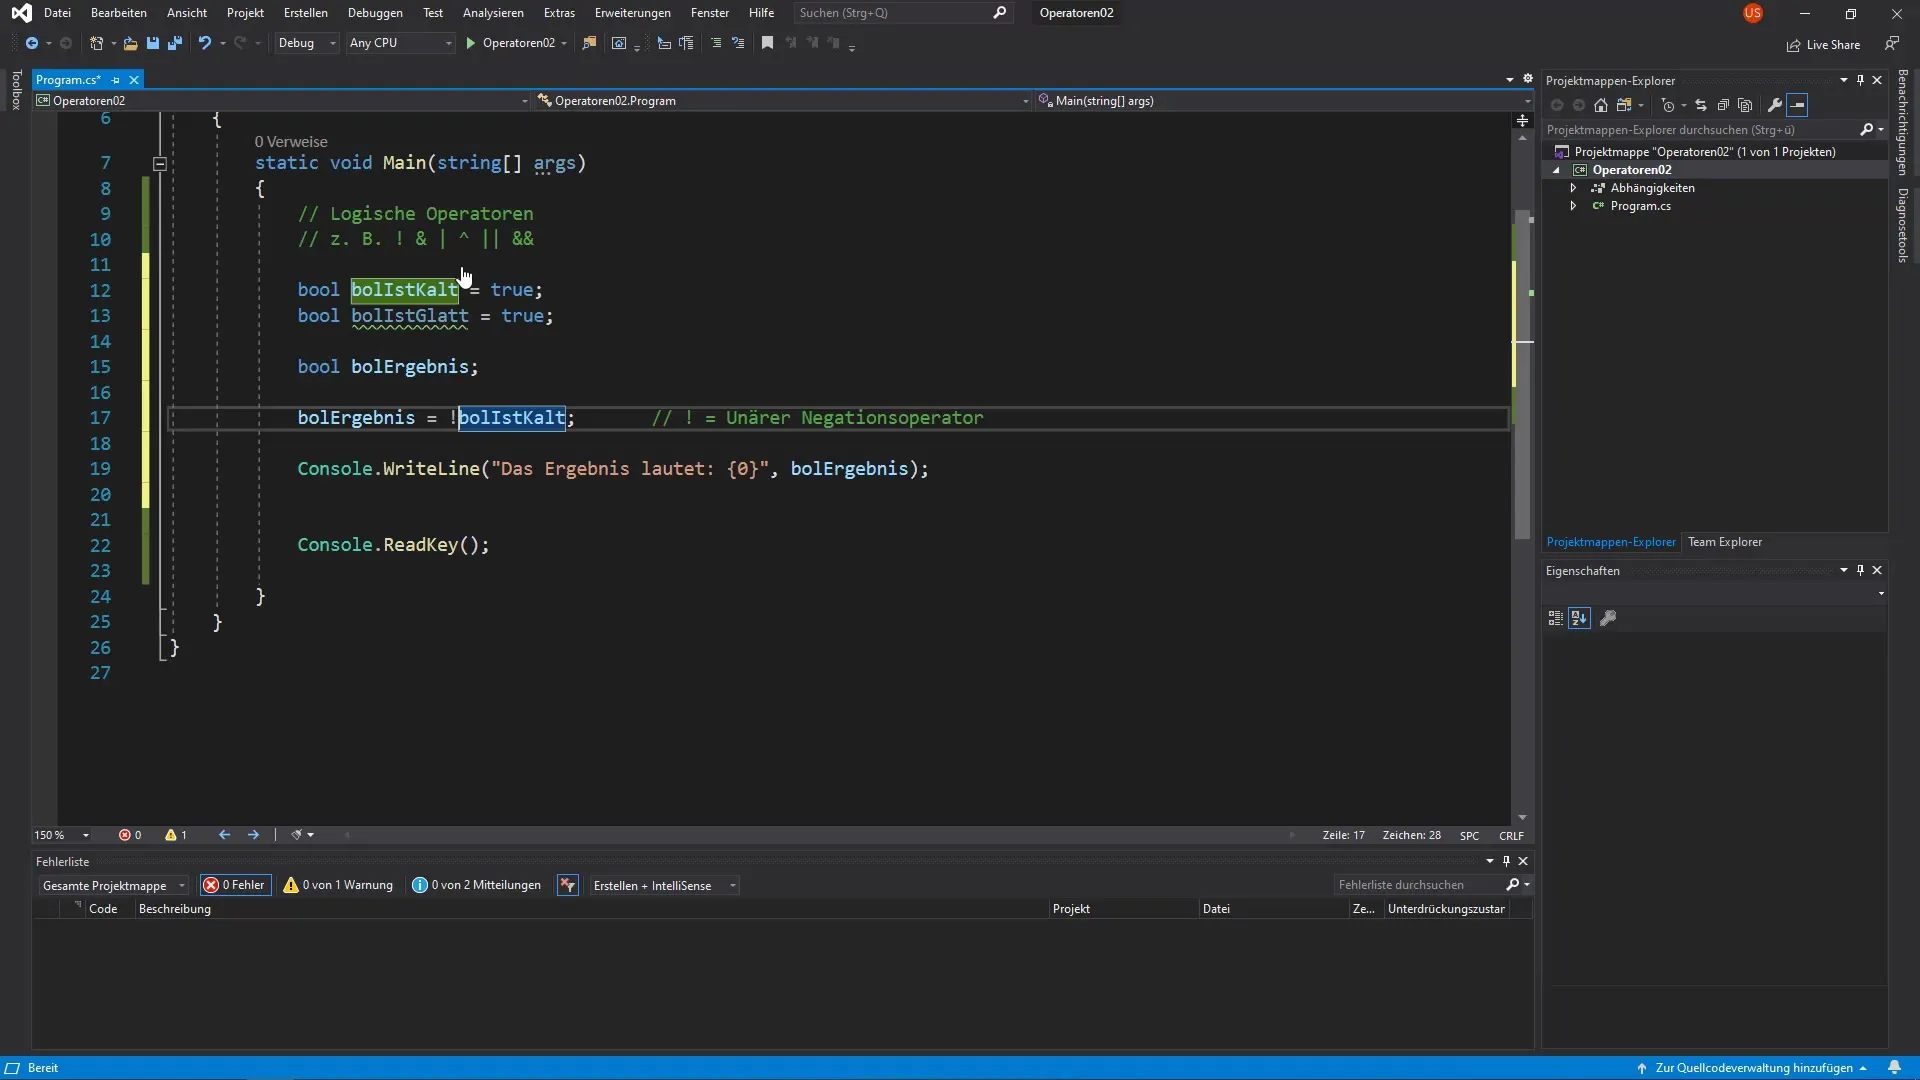Click the collapse all icon in explorer

click(1723, 105)
